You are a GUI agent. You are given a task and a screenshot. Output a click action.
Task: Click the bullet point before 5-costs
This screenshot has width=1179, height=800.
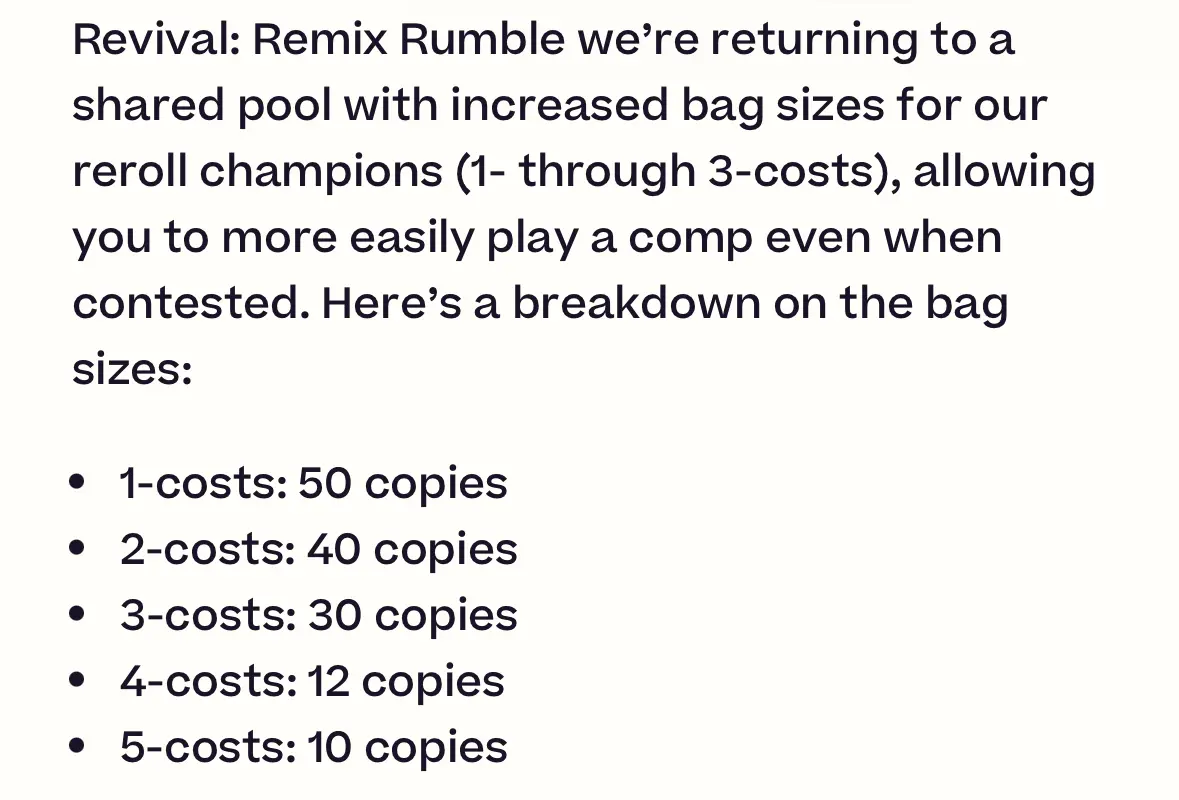[x=76, y=746]
